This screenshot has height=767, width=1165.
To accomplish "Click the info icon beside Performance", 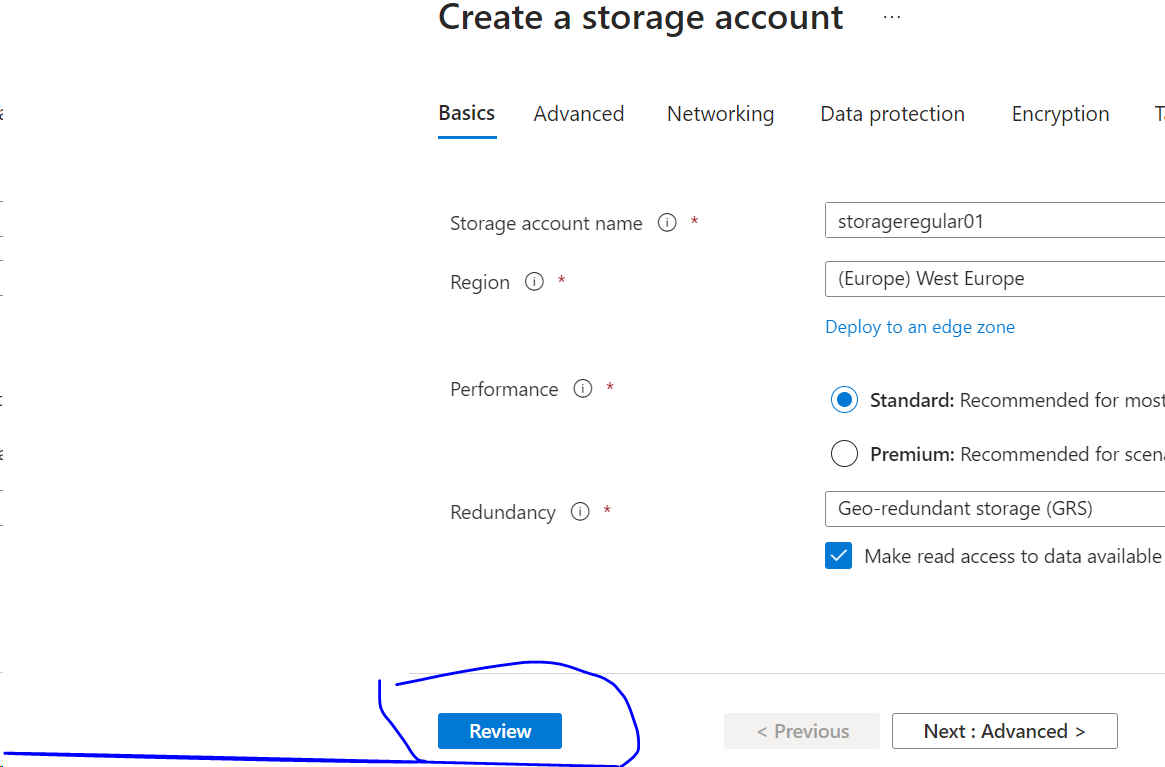I will point(583,389).
